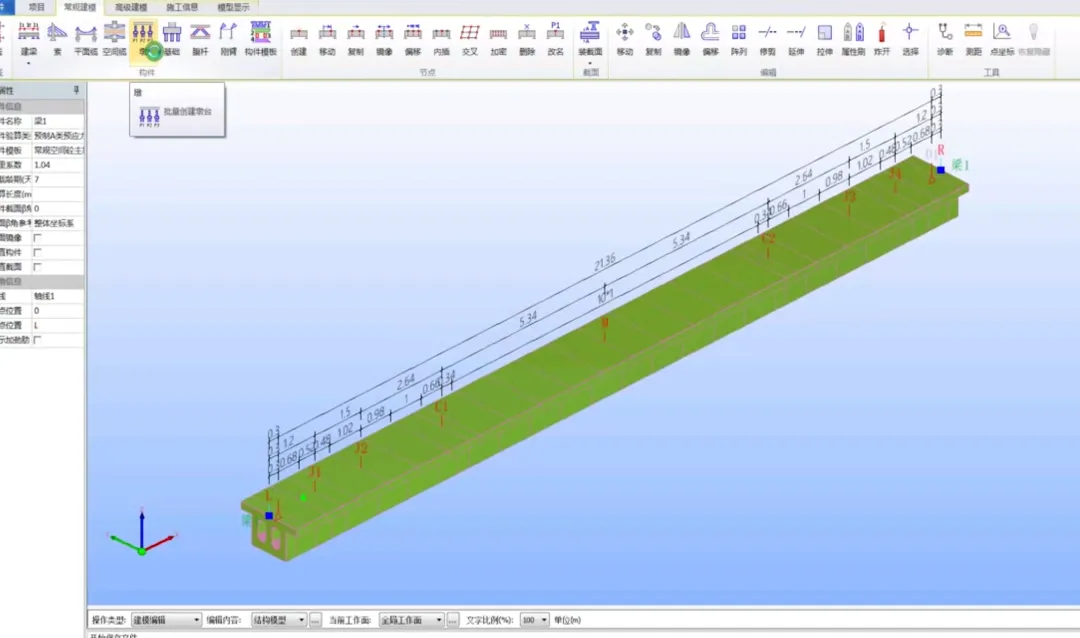This screenshot has height=638, width=1080.
Task: Select the 整体坐标系 value cell
Action: [58, 223]
